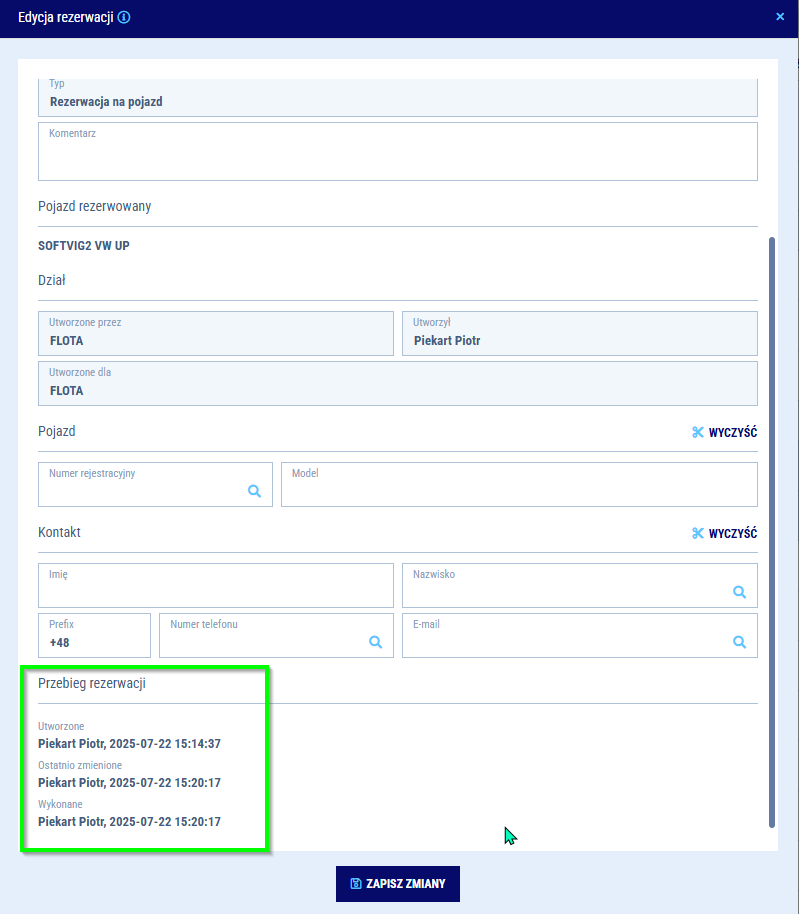Click the scissors icon in the Kontakt section
Image resolution: width=799 pixels, height=914 pixels.
[x=698, y=533]
